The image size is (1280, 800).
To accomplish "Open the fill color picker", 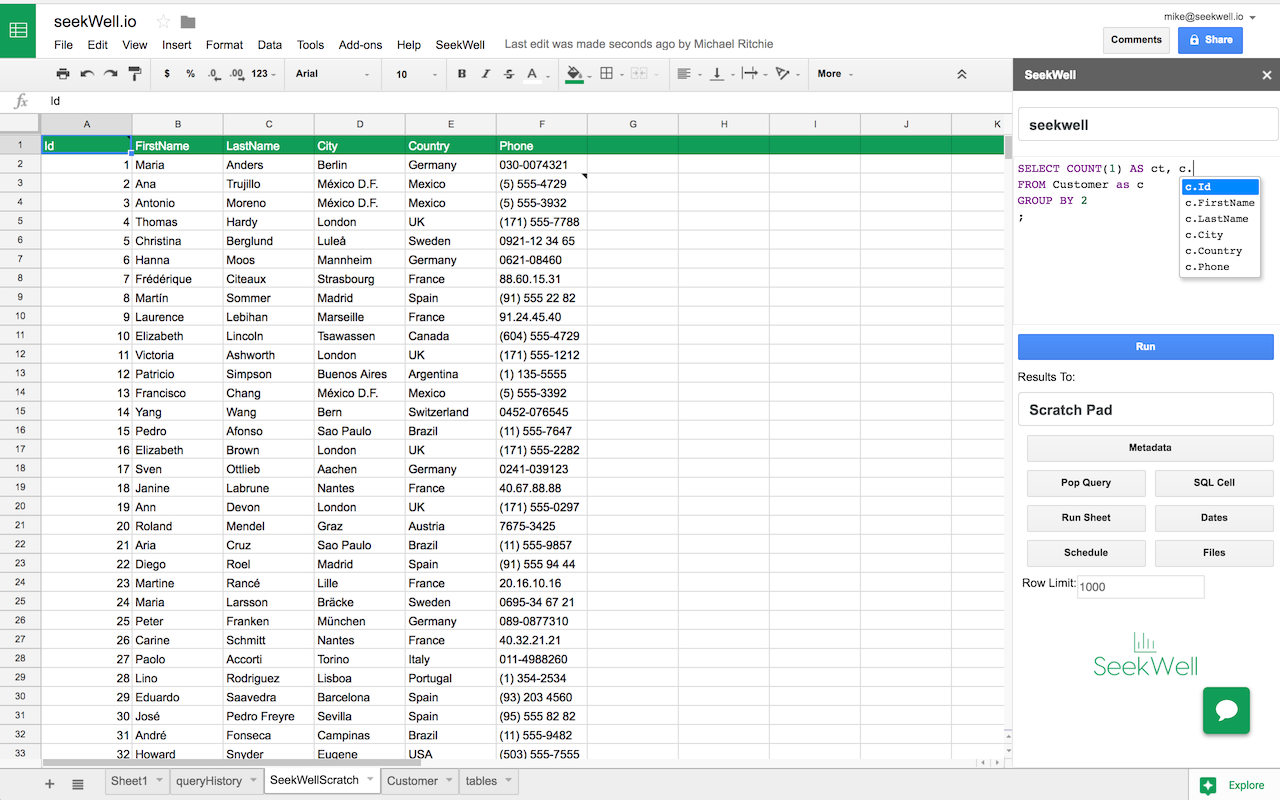I will pyautogui.click(x=574, y=74).
